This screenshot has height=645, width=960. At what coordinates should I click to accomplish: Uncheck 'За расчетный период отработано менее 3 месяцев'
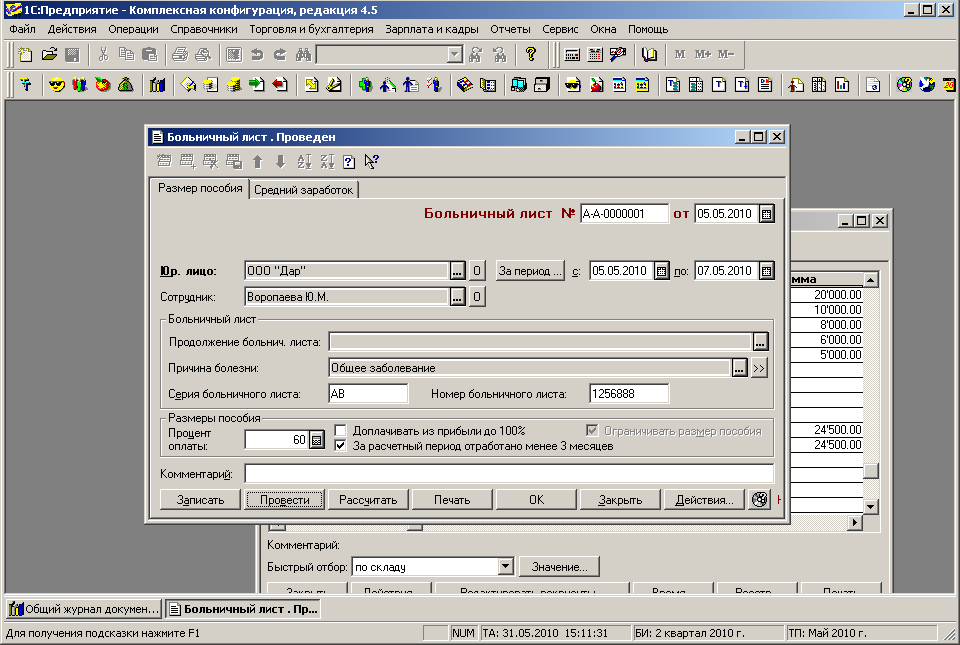click(x=340, y=446)
